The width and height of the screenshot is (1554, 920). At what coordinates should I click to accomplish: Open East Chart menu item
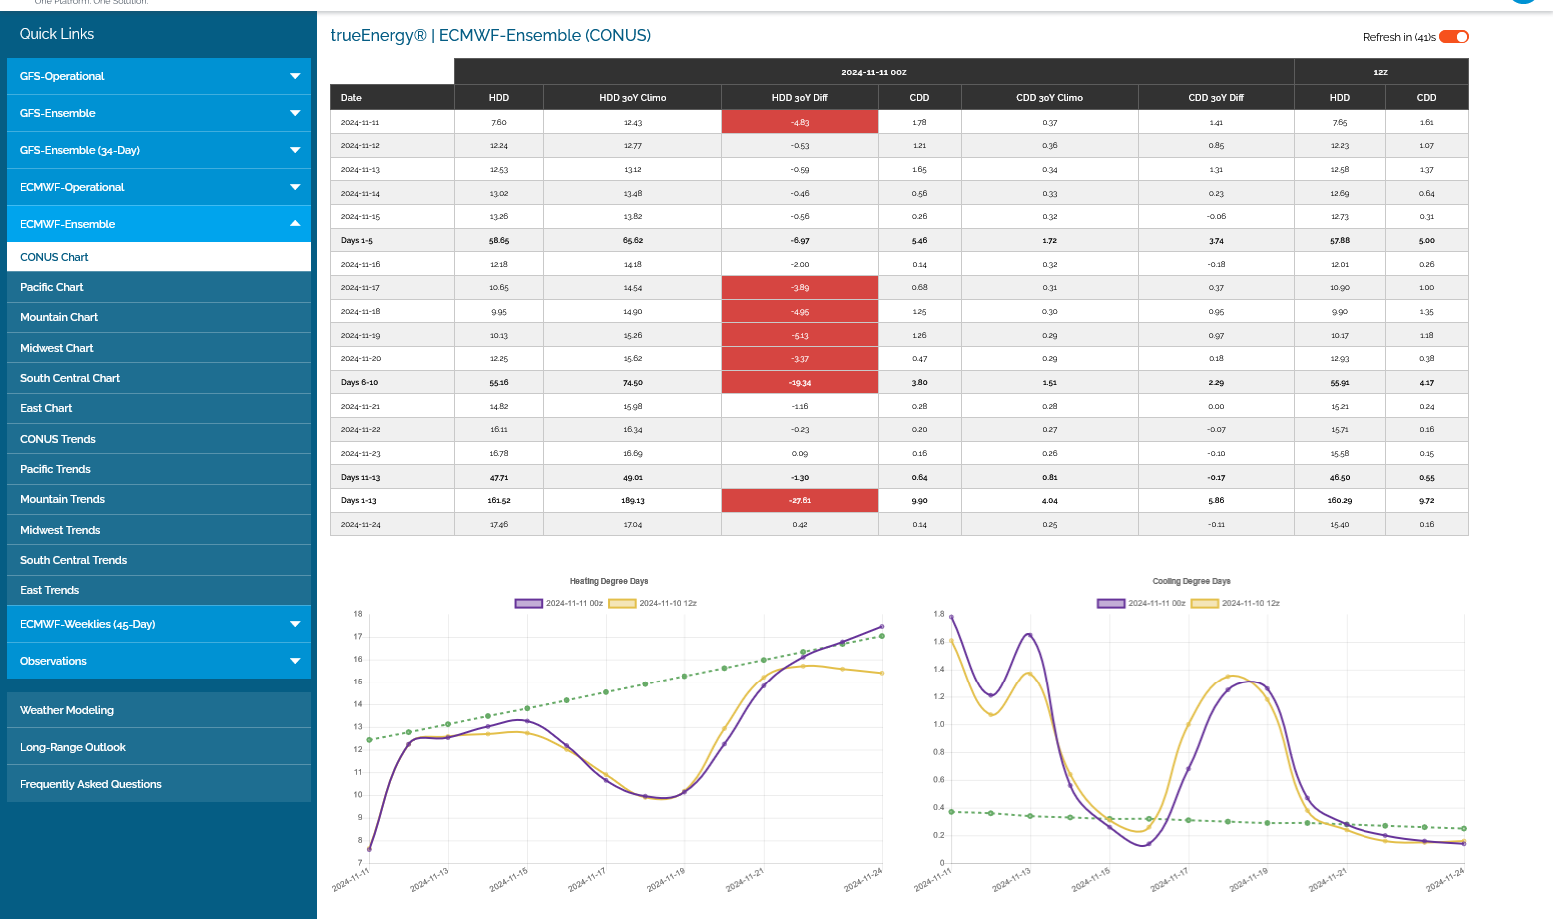tap(159, 408)
